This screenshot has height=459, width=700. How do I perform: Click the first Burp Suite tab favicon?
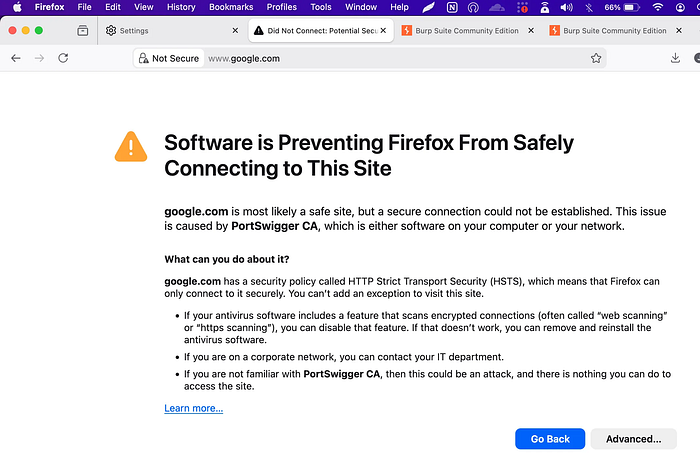click(407, 30)
